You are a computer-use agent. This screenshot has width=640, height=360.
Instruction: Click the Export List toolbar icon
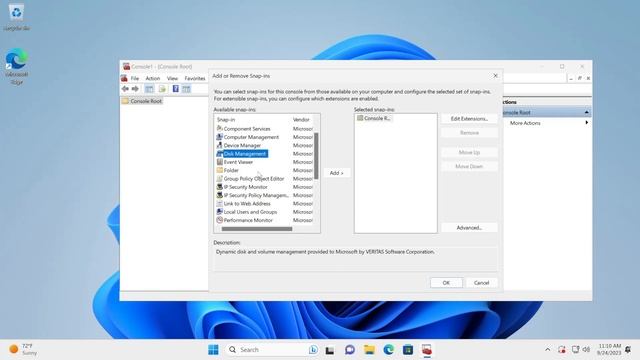[x=162, y=89]
